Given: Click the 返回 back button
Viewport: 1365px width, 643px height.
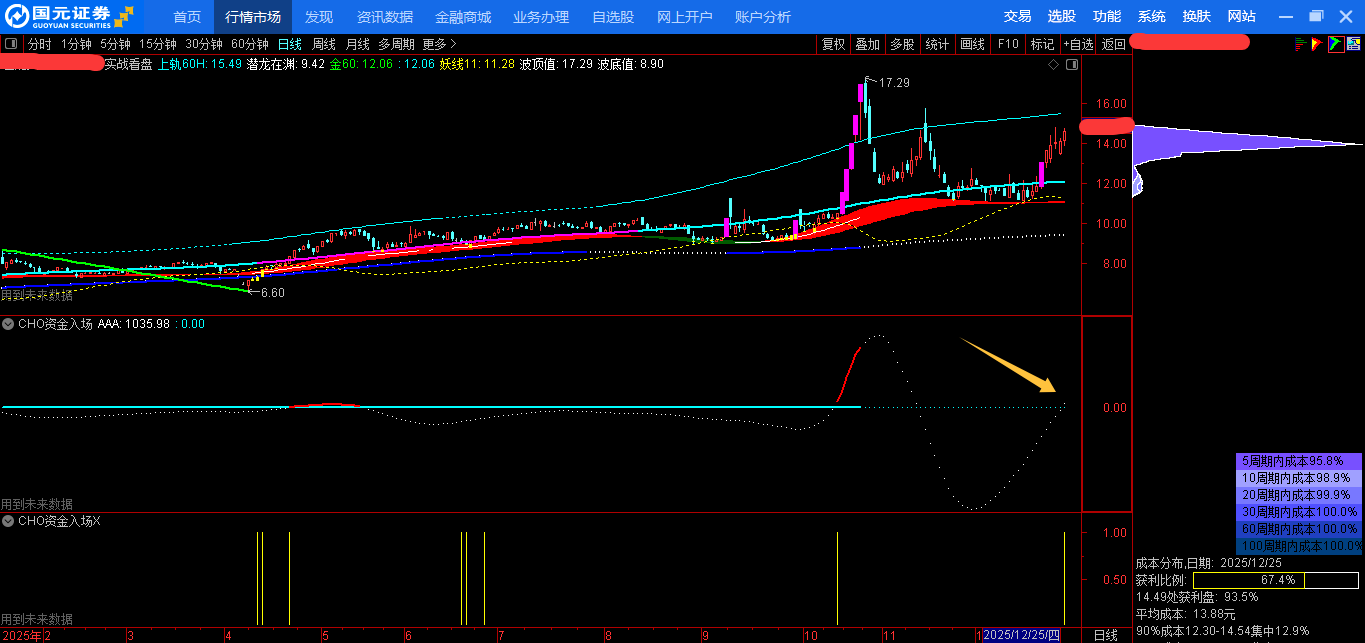Looking at the screenshot, I should click(x=1114, y=44).
